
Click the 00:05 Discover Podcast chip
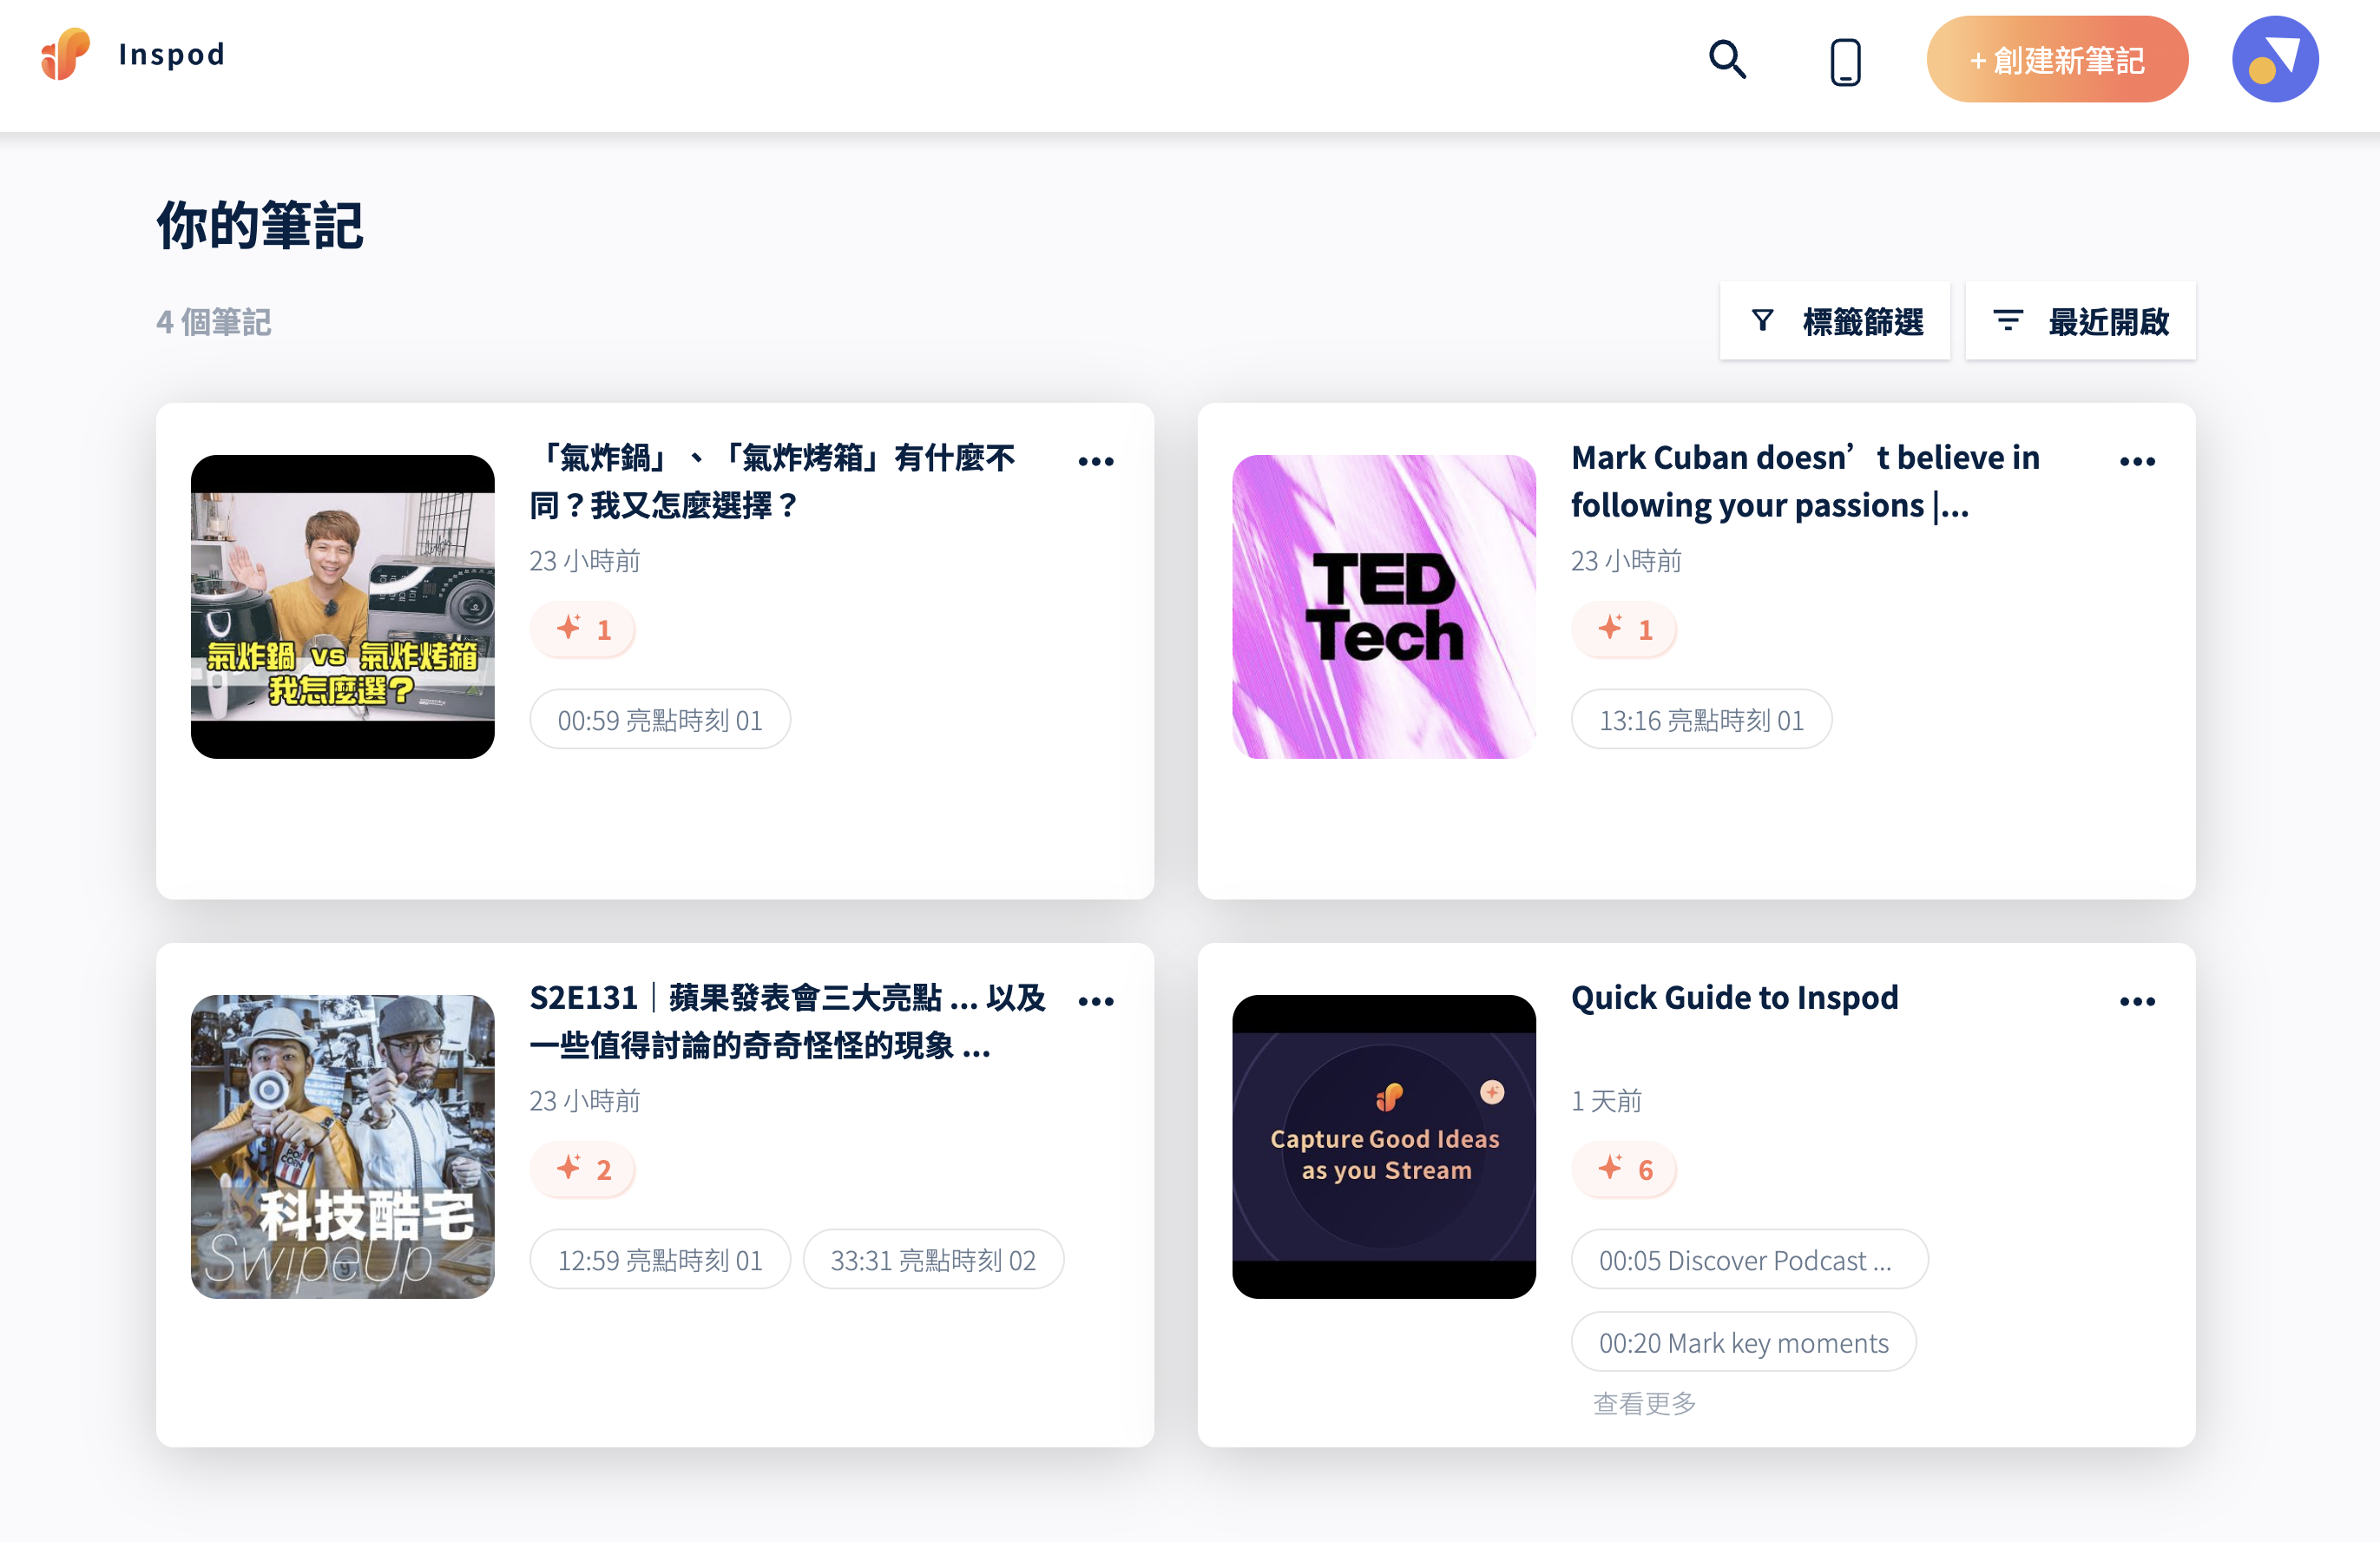(x=1749, y=1260)
